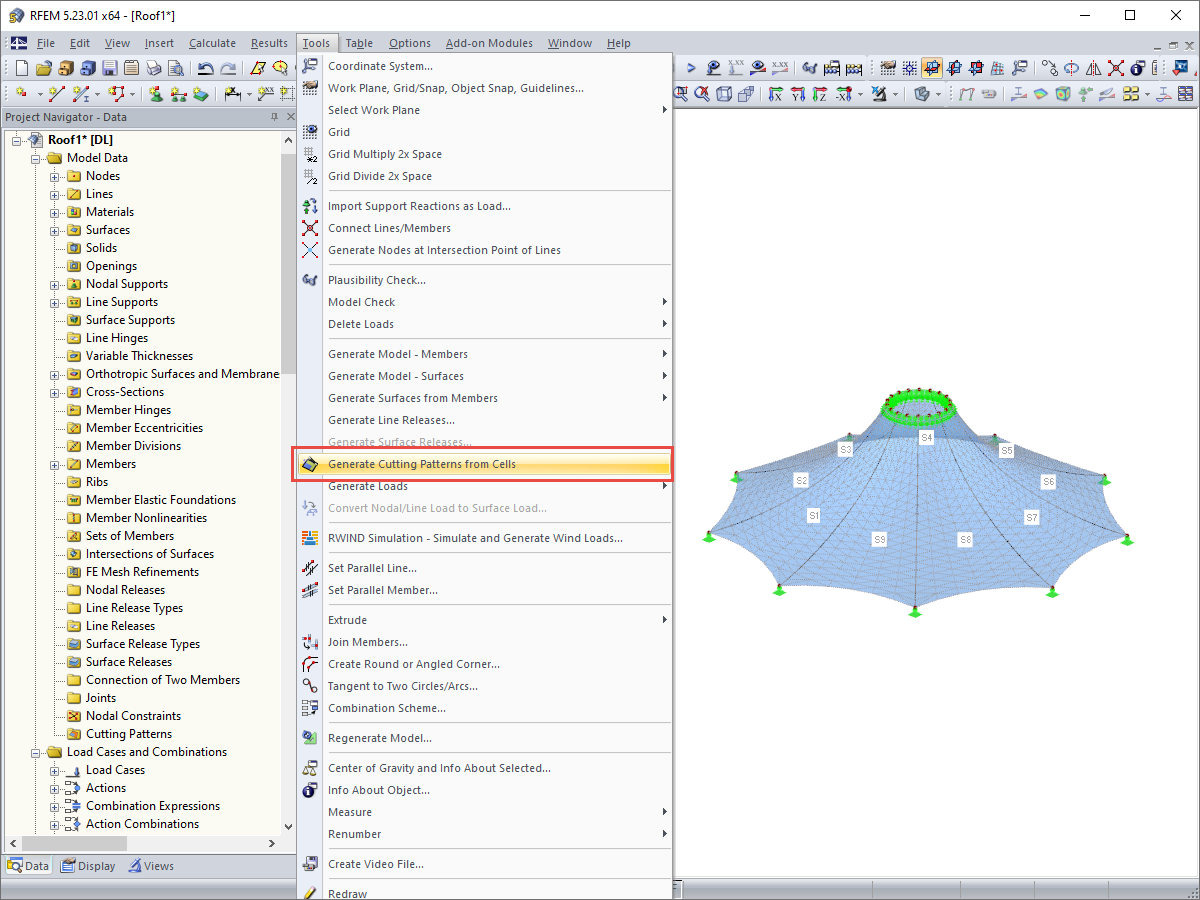Undo the last action
This screenshot has width=1200, height=900.
click(207, 67)
